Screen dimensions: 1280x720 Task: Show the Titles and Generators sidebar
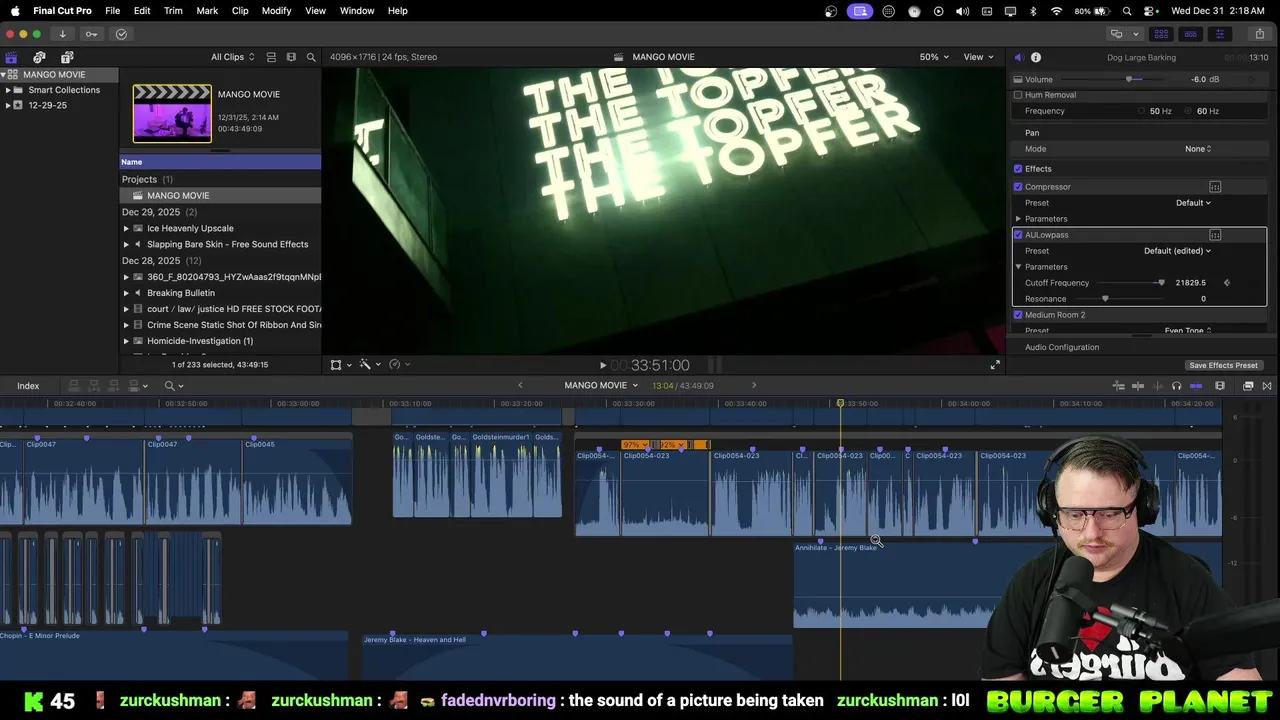click(67, 57)
